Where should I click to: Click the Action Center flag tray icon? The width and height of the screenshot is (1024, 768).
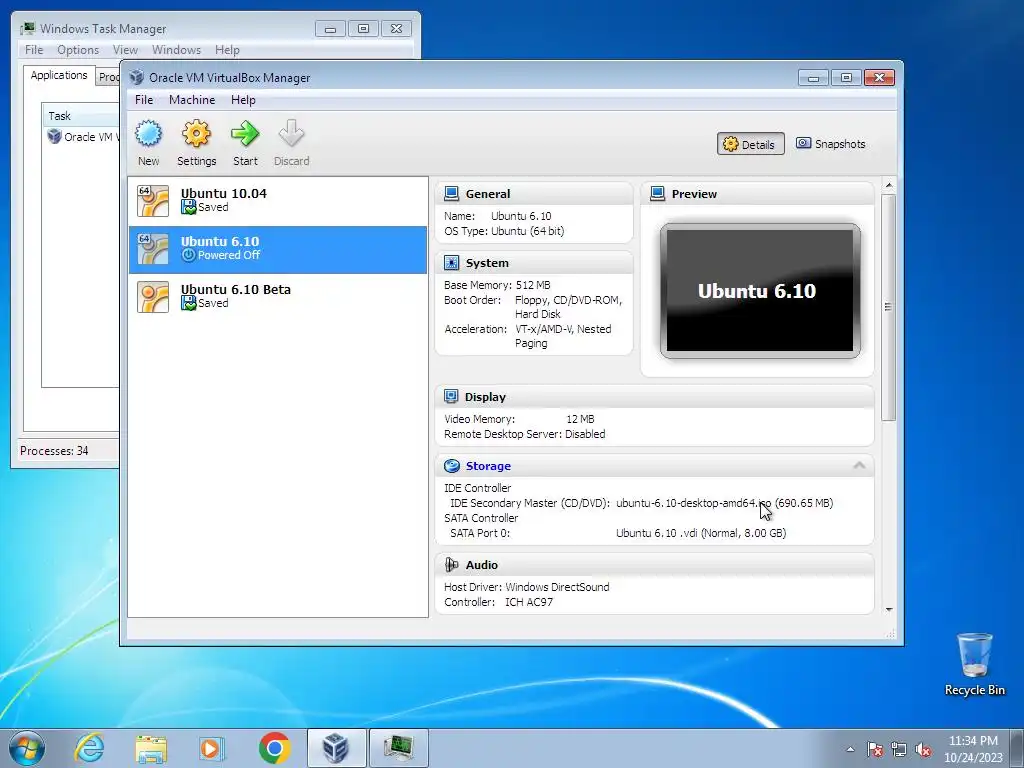point(875,749)
